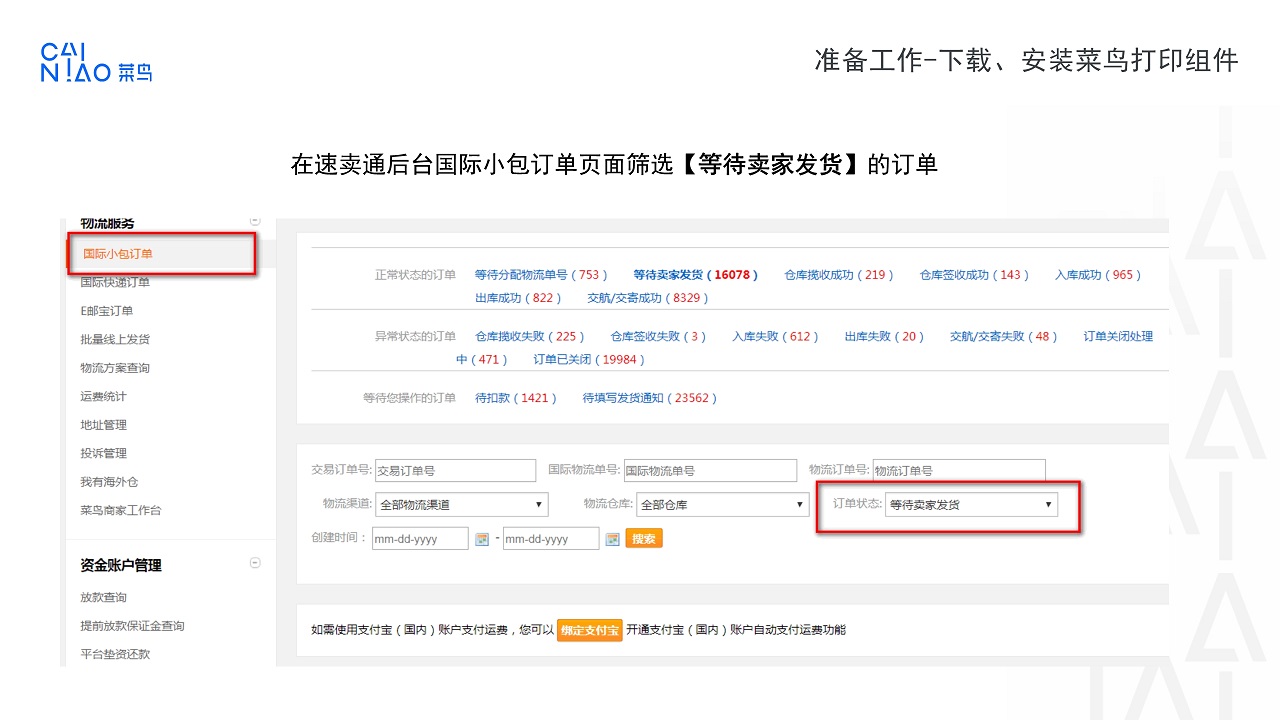Click the orange 搜索 button
The width and height of the screenshot is (1280, 720).
[x=644, y=539]
